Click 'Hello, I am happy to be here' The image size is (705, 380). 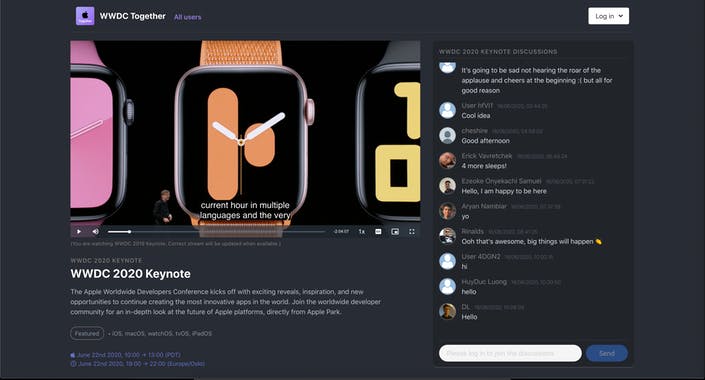tap(504, 191)
